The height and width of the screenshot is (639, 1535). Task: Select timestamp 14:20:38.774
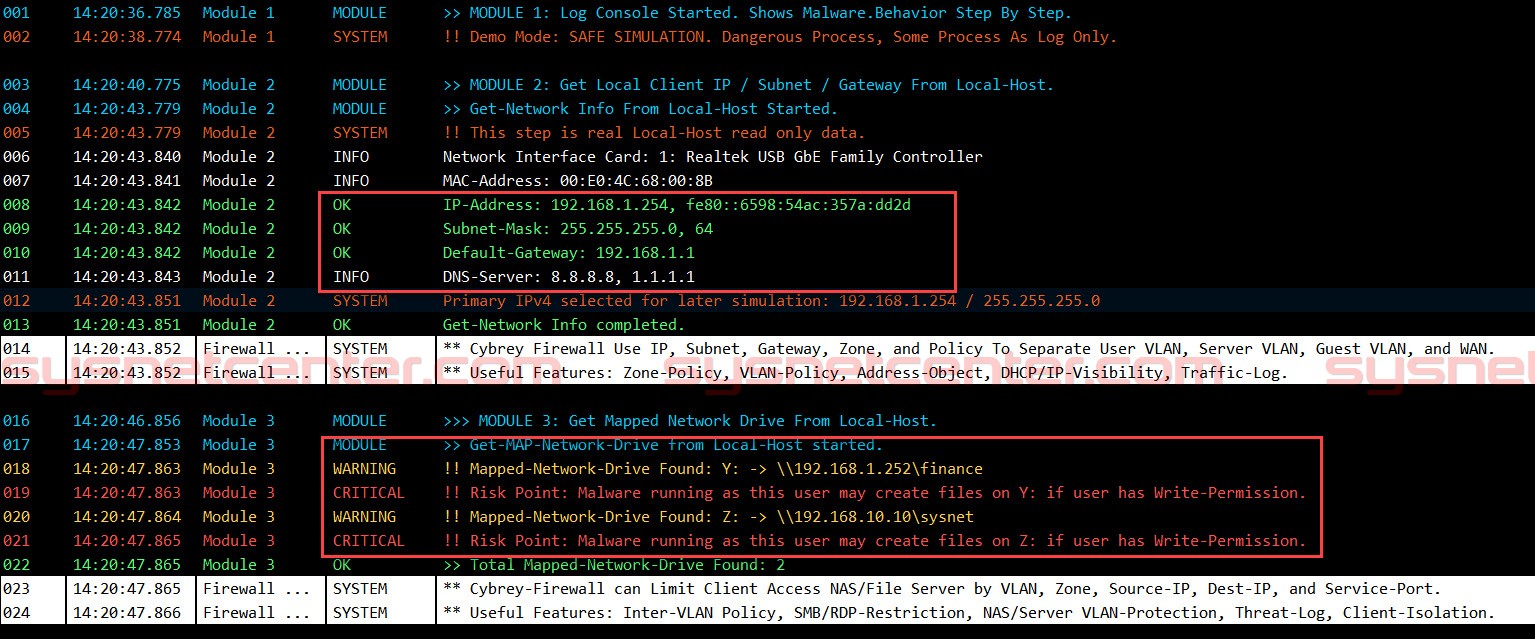[127, 37]
